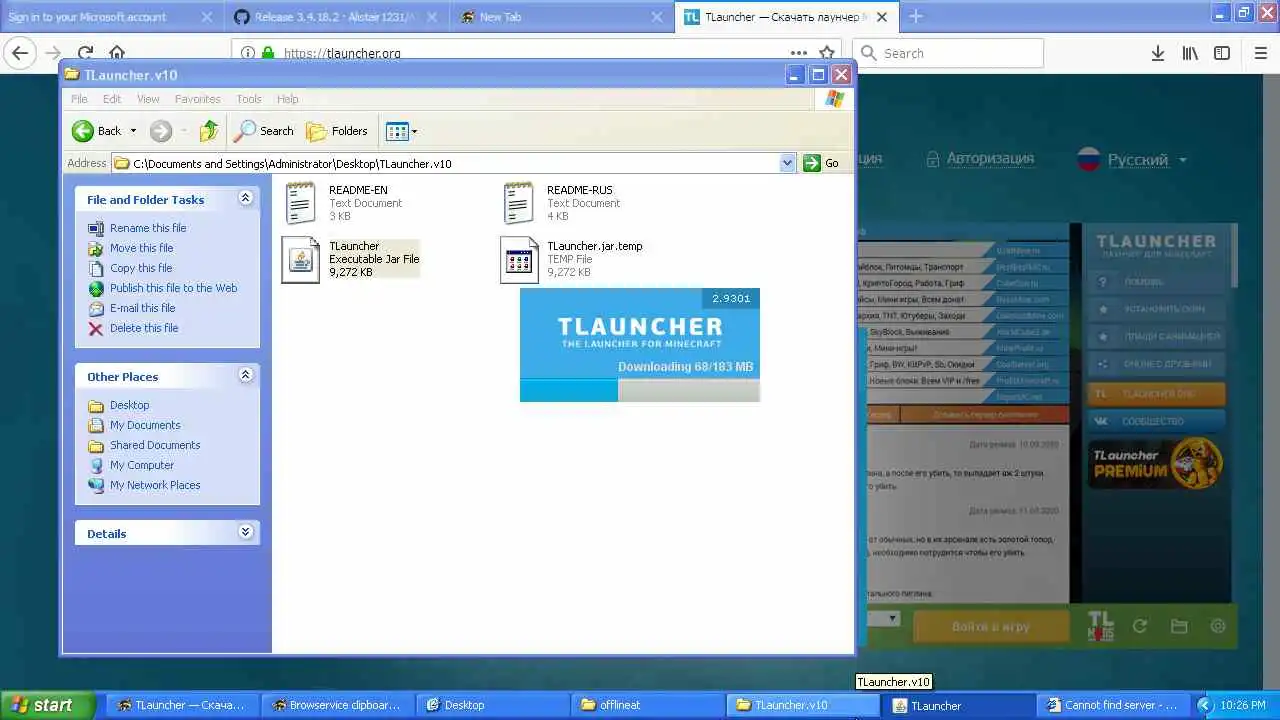Bookmark the page with the star icon
Viewport: 1280px width, 720px height.
(827, 53)
